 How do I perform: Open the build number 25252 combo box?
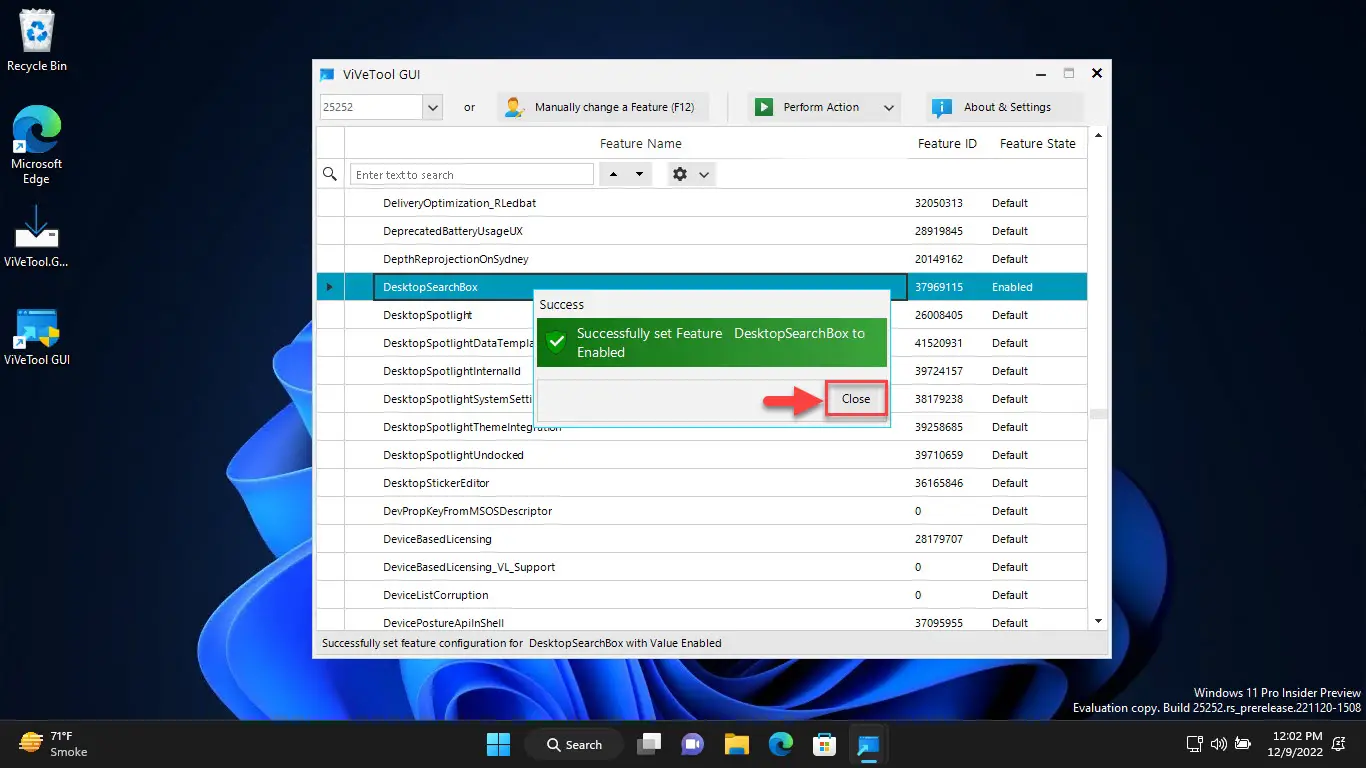[380, 107]
